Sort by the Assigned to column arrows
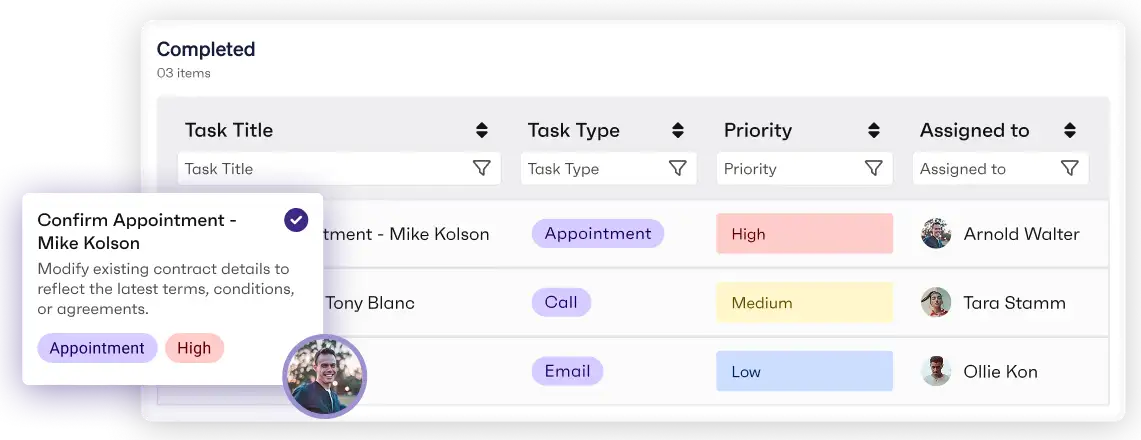This screenshot has width=1141, height=440. click(x=1069, y=130)
